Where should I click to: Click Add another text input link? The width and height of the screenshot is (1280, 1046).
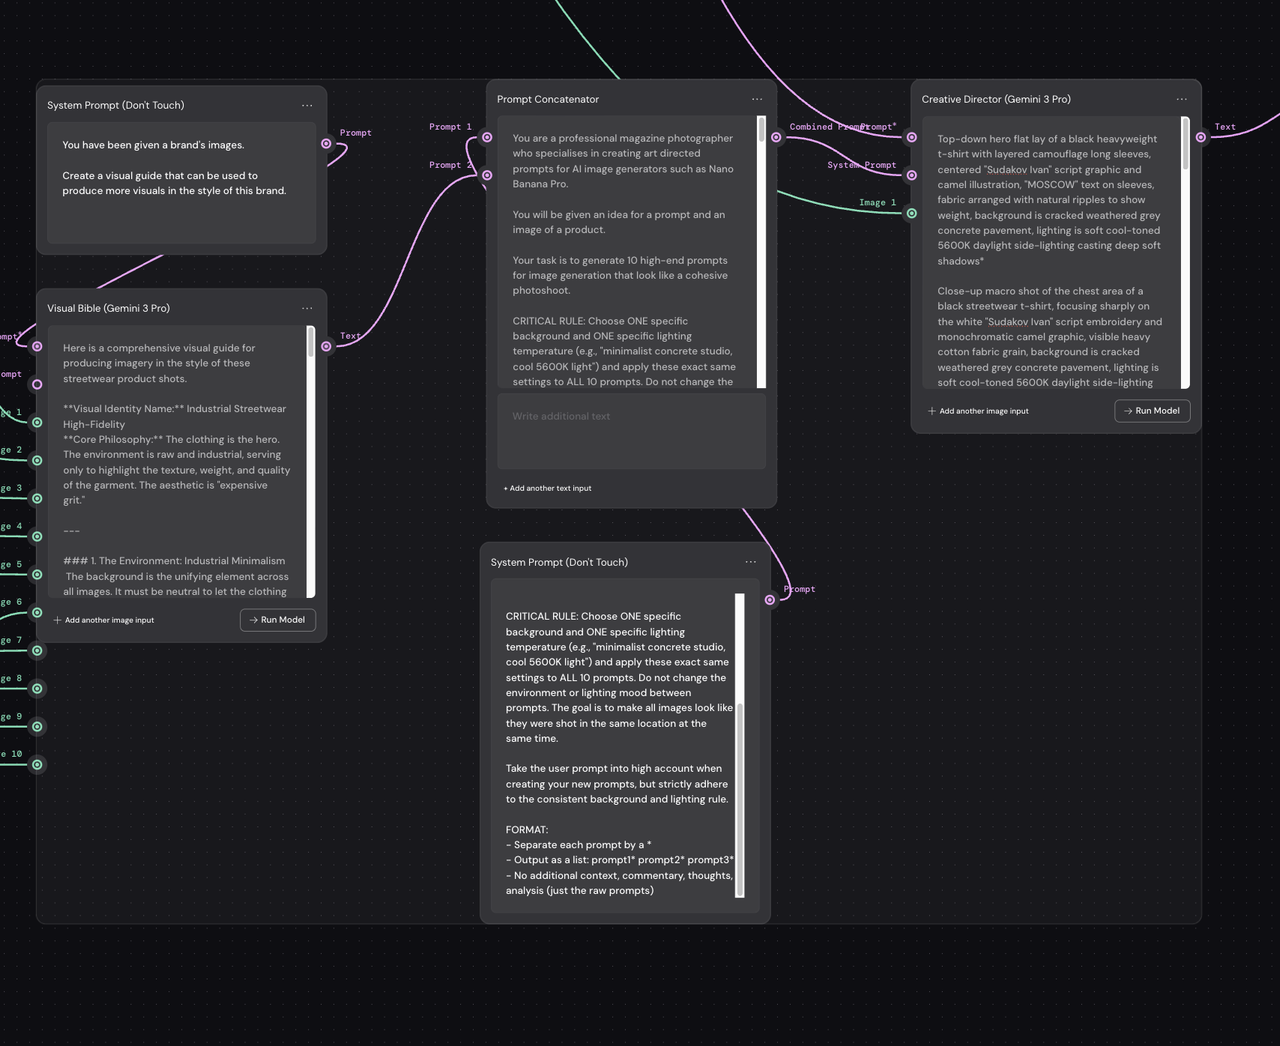pyautogui.click(x=548, y=488)
